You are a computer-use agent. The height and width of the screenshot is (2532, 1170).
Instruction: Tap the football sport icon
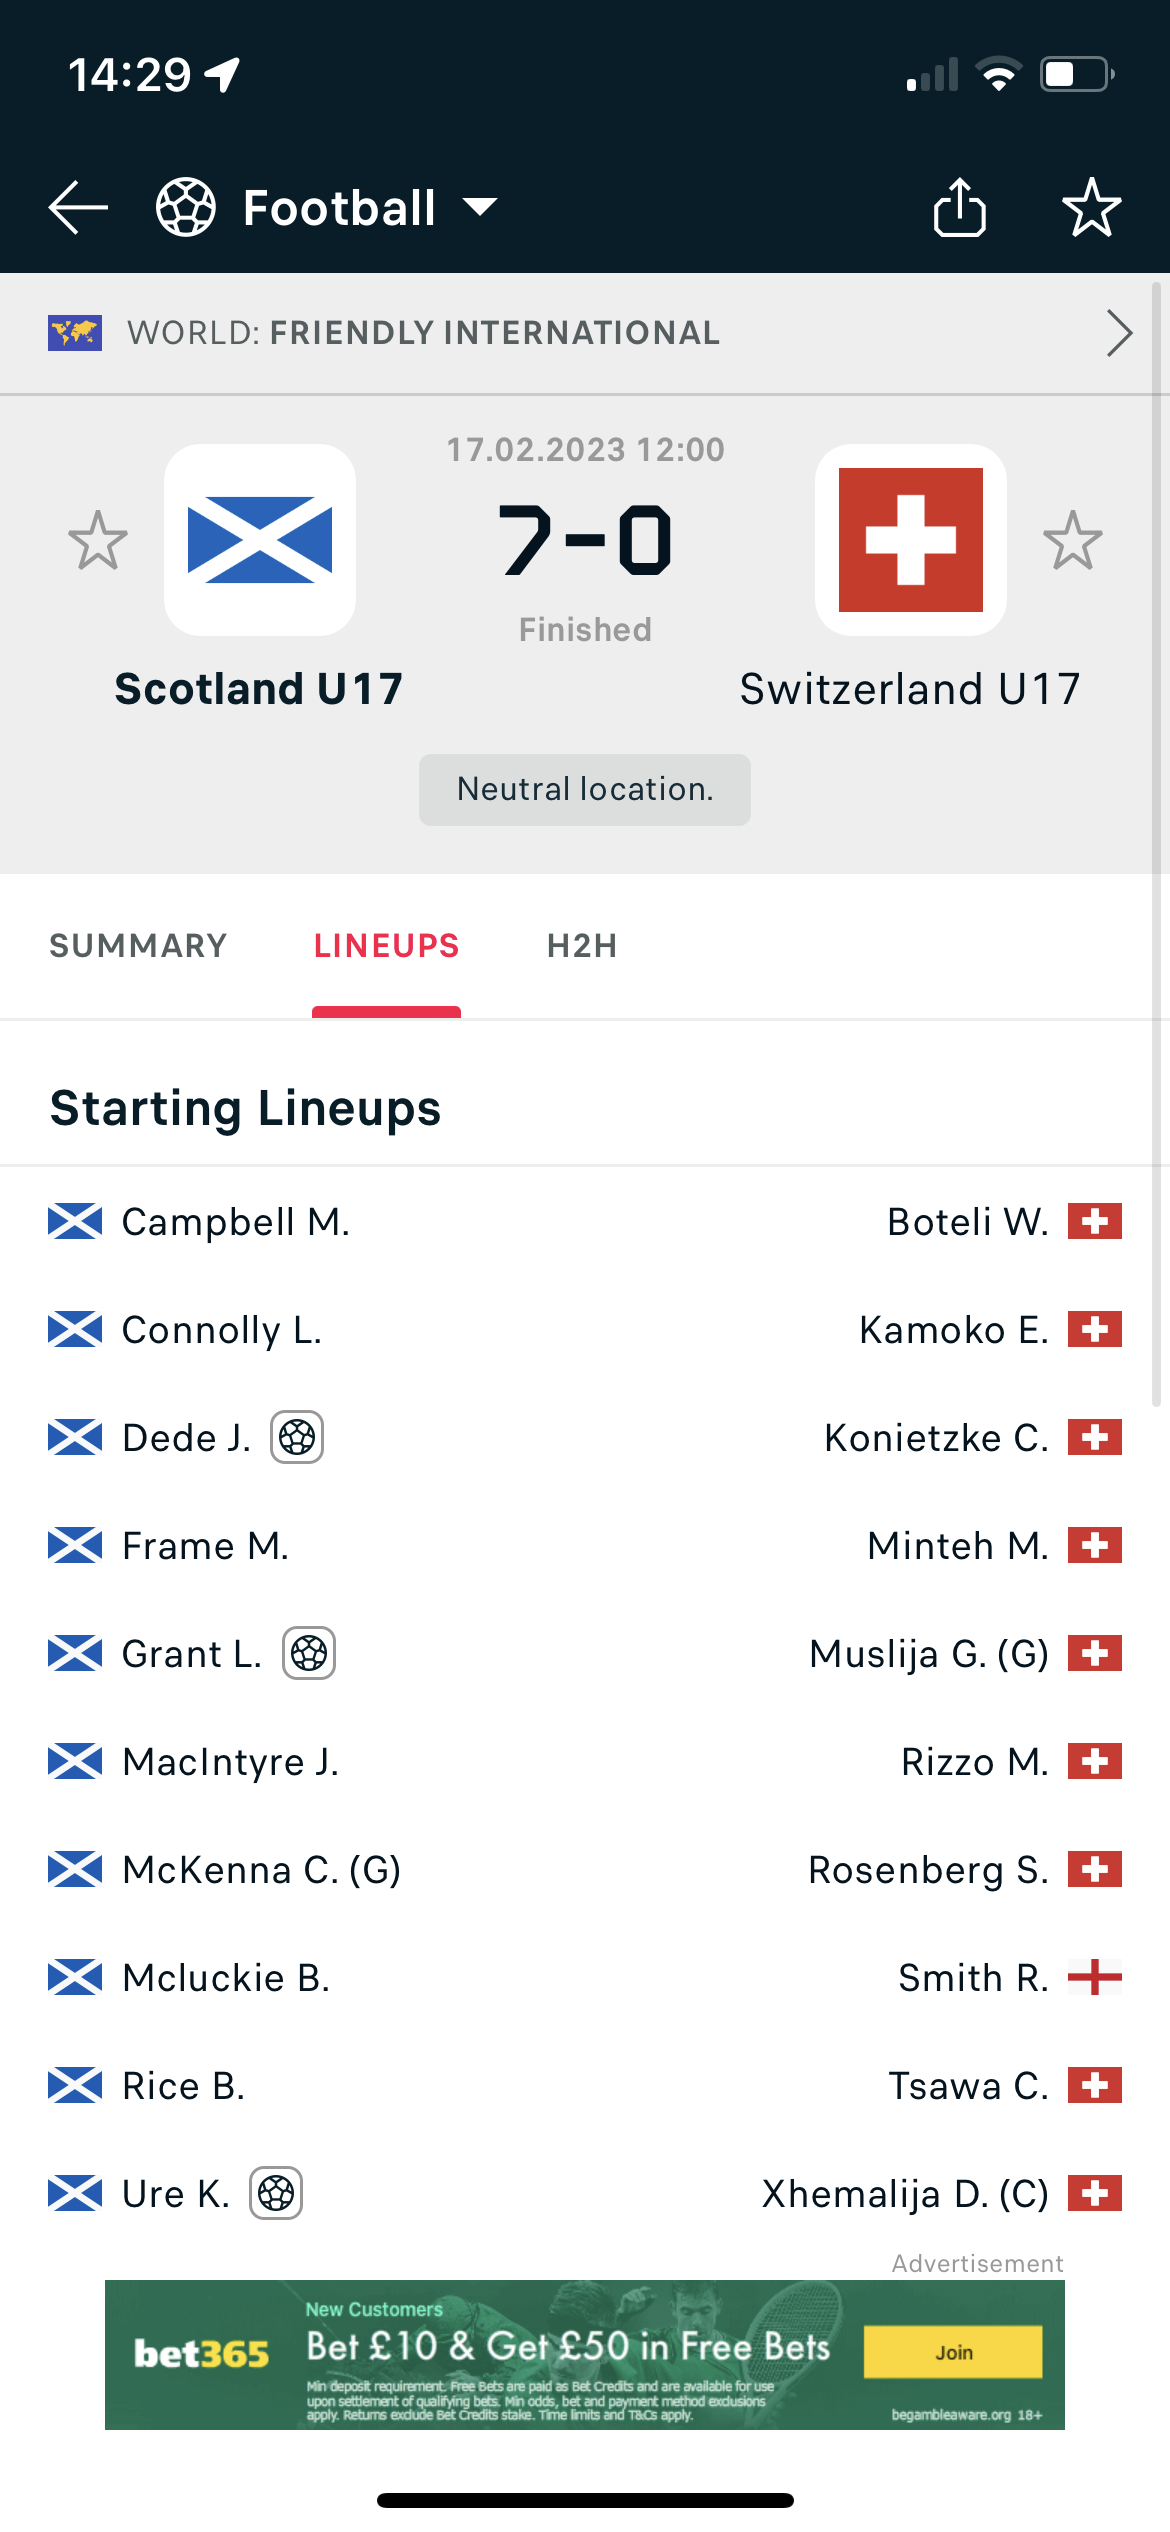pos(186,207)
